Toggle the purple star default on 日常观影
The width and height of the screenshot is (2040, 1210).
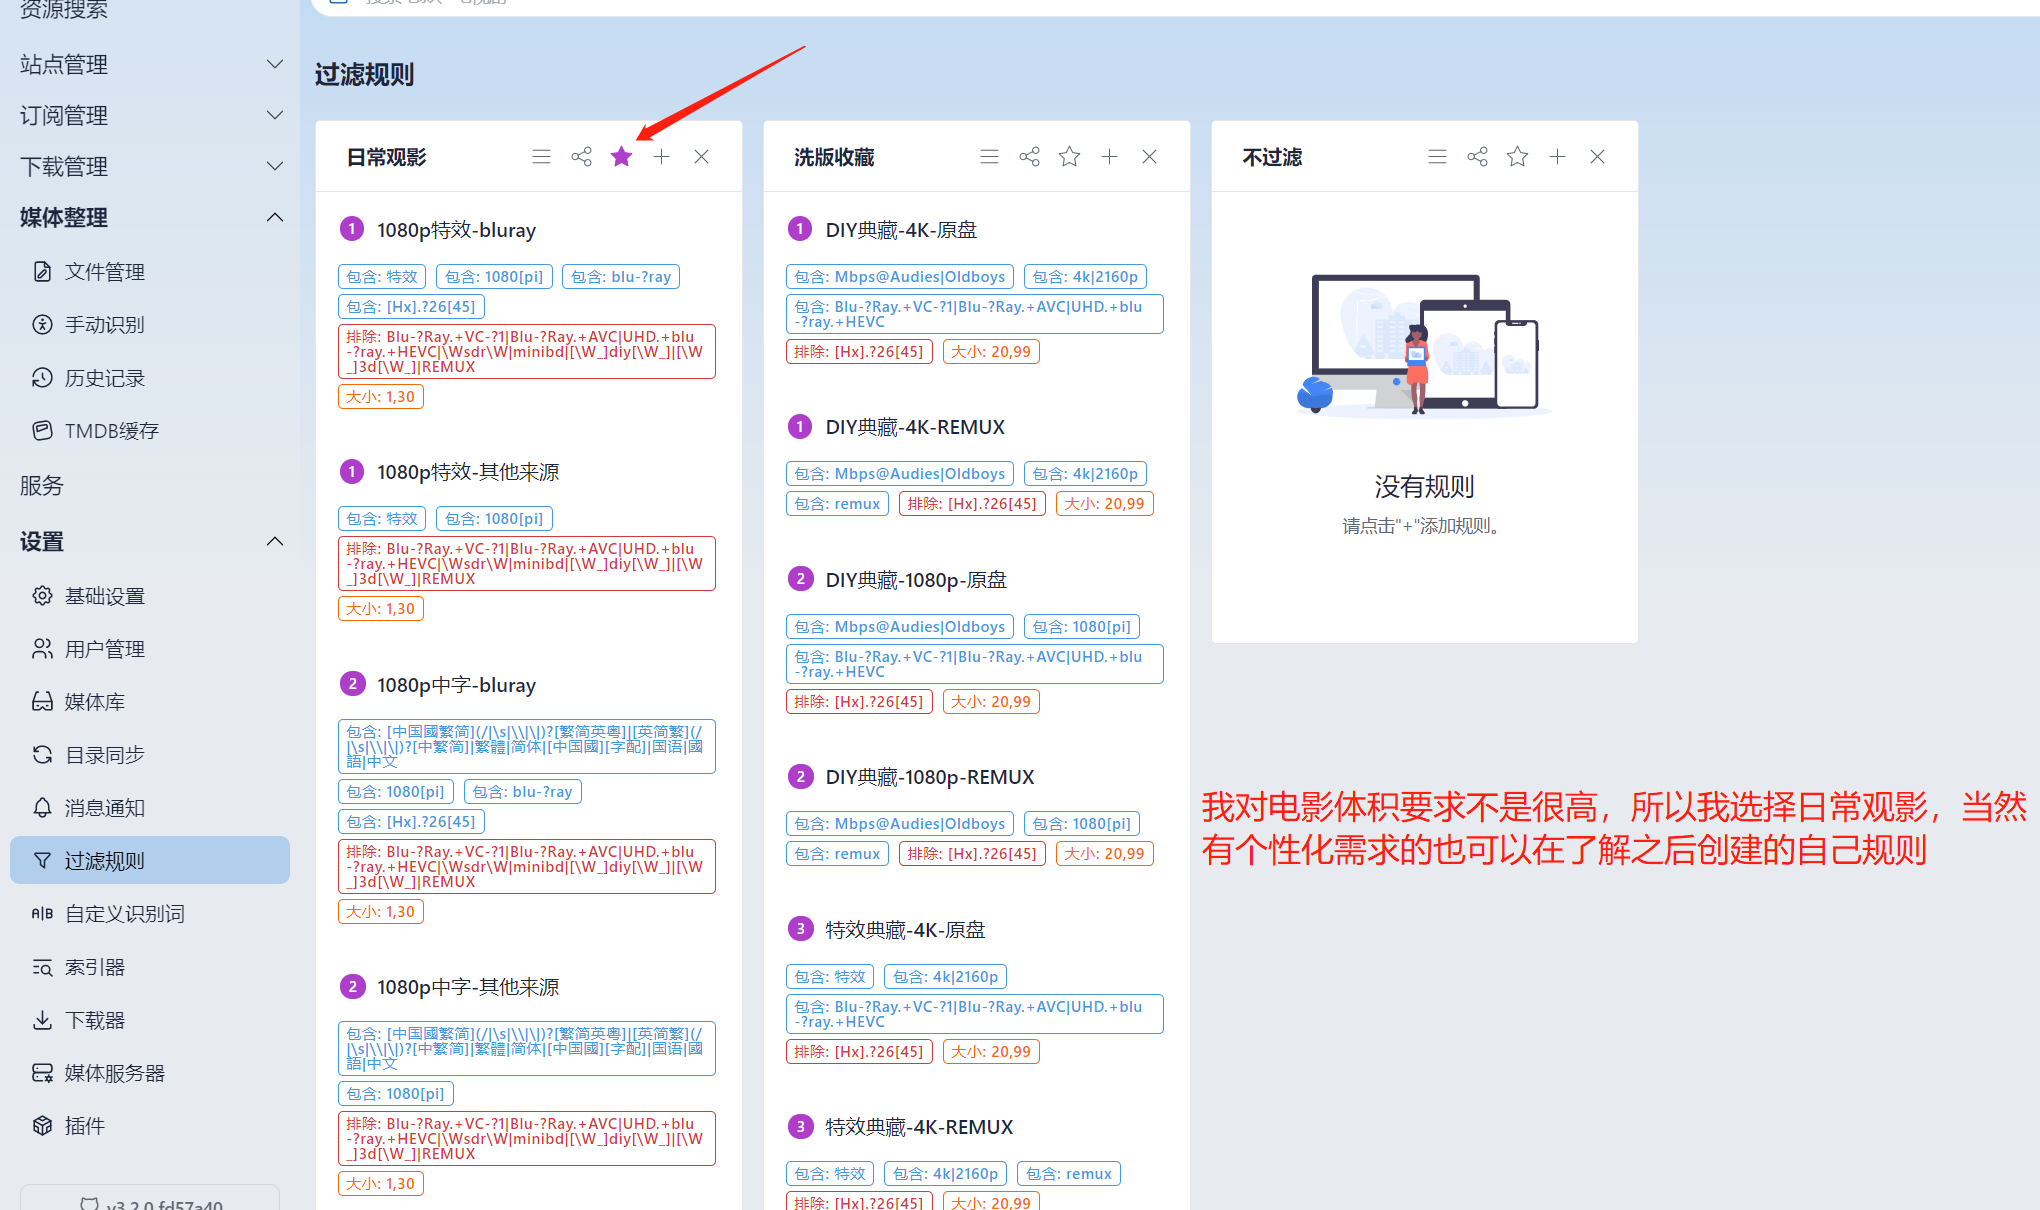tap(621, 157)
